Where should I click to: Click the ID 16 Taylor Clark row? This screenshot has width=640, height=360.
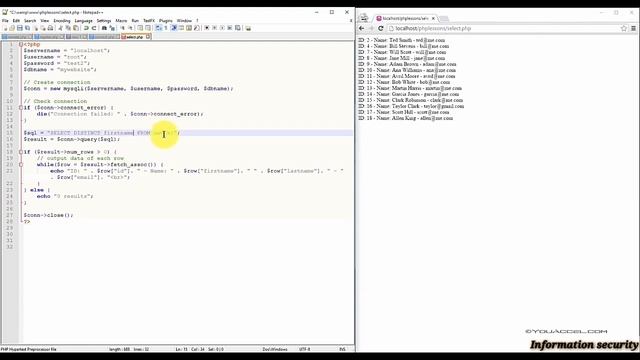pos(411,106)
